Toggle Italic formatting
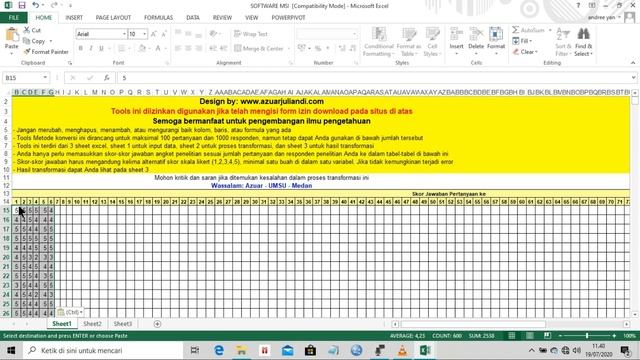The width and height of the screenshot is (640, 360). 91,48
